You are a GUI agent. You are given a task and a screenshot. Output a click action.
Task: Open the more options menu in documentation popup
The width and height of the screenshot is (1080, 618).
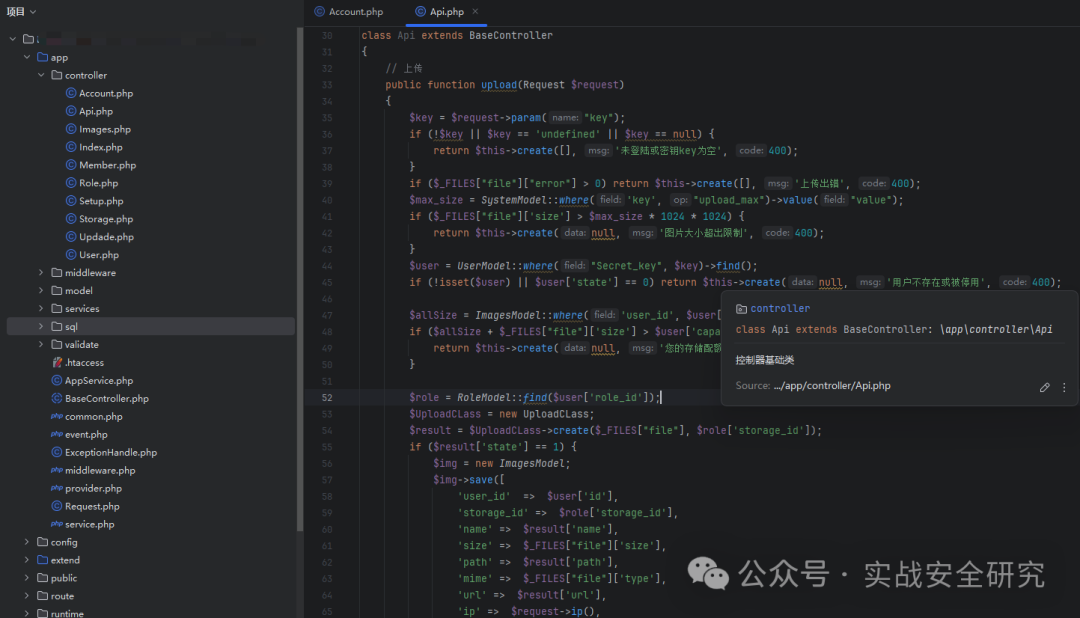tap(1064, 387)
